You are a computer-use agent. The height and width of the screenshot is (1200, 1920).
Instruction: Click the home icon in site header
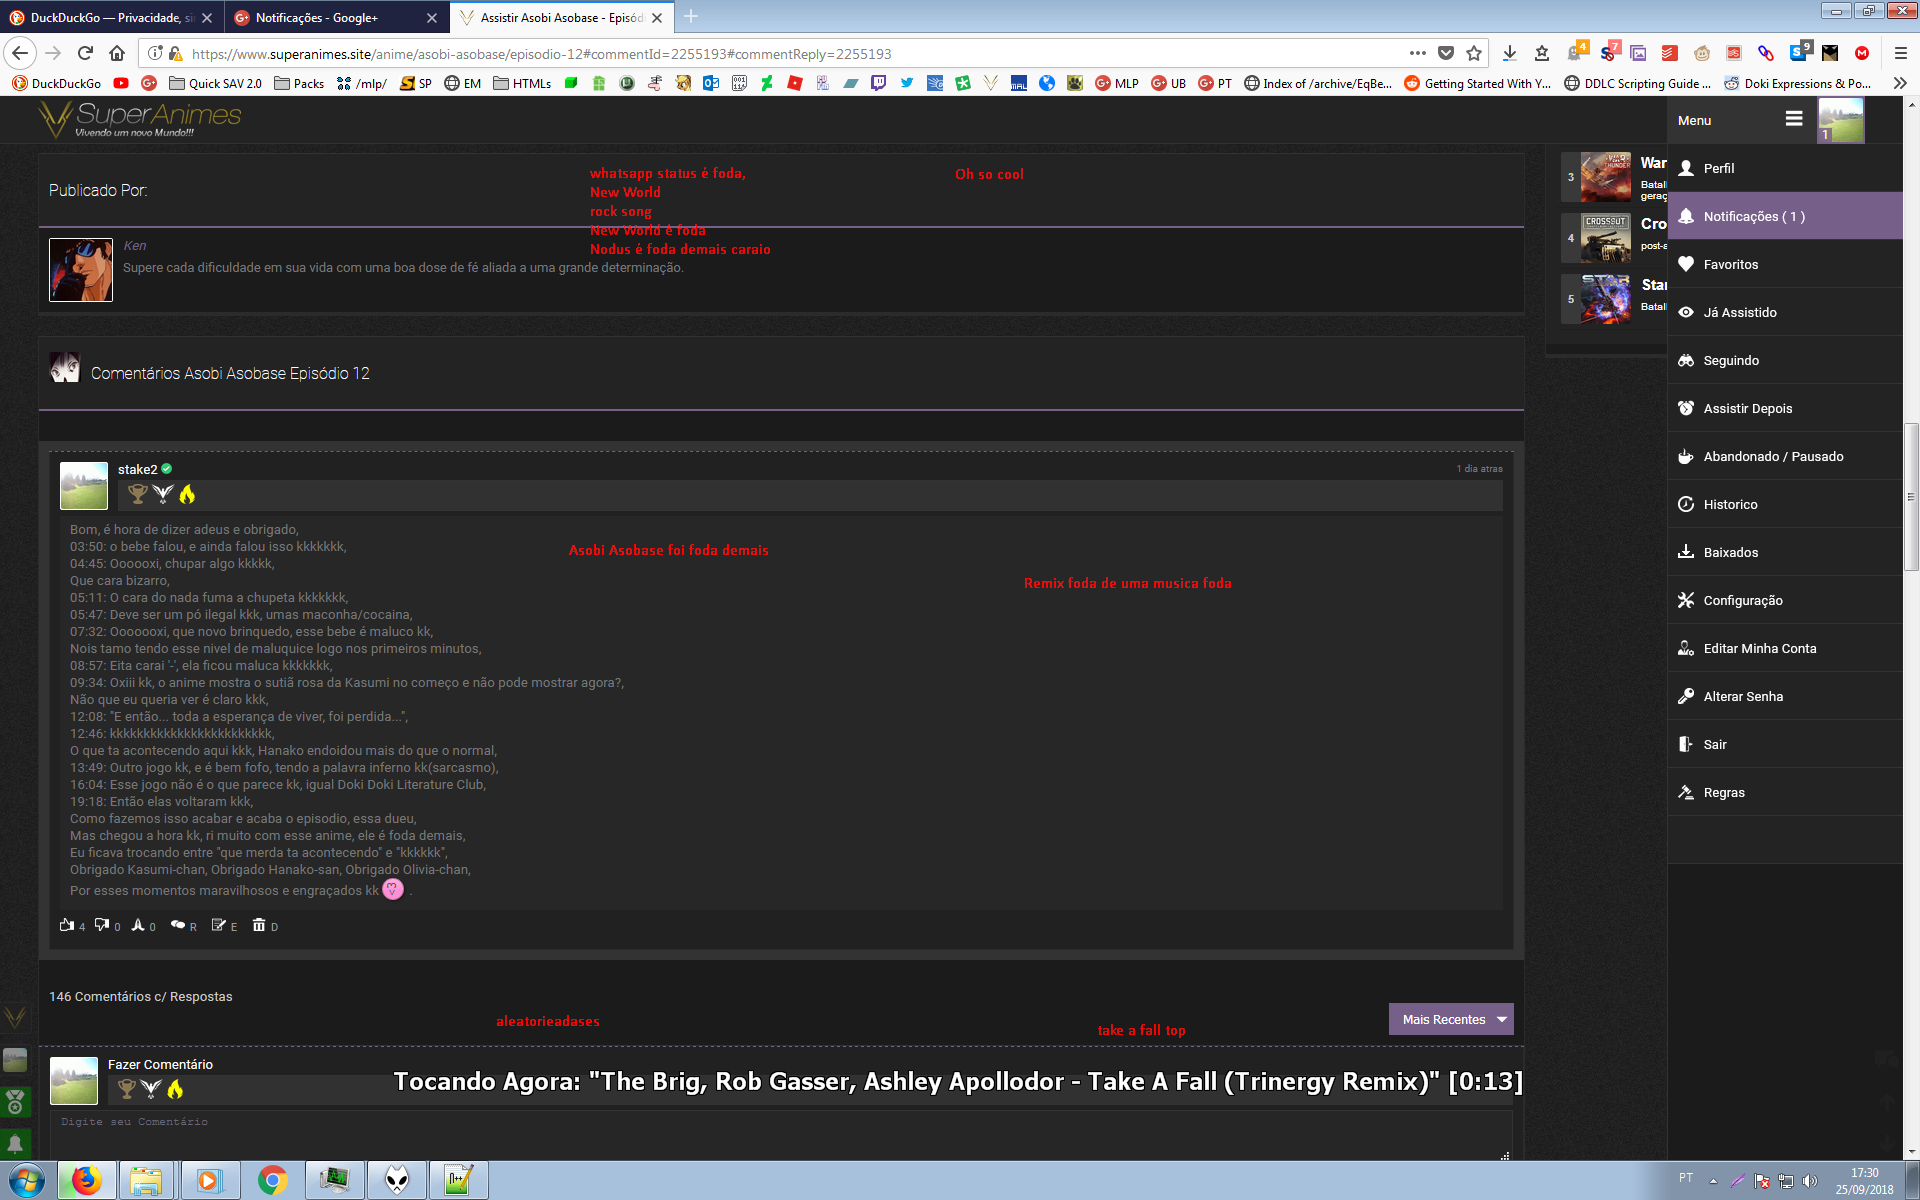coord(117,53)
